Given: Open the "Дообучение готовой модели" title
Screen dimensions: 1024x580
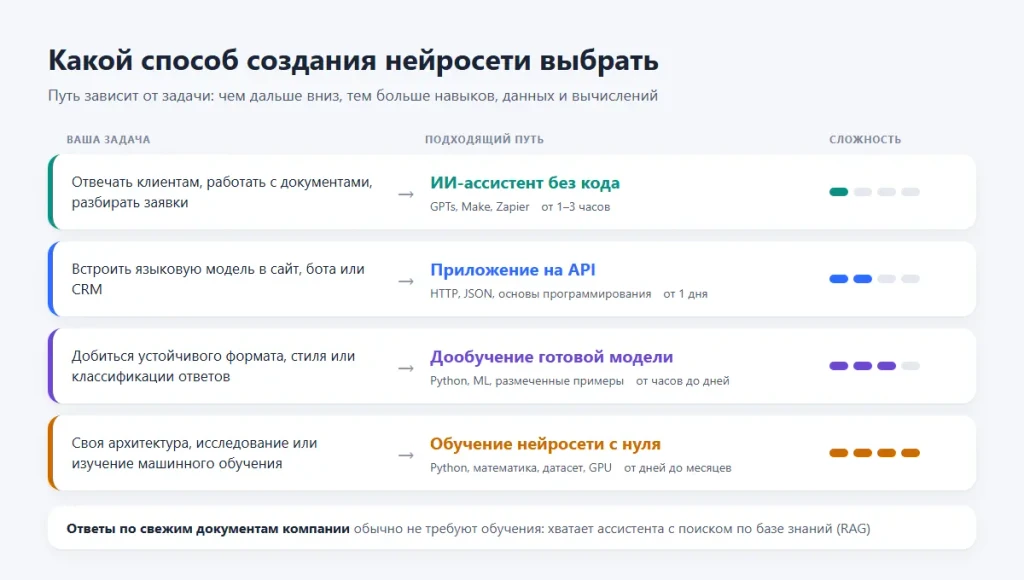Looking at the screenshot, I should [x=551, y=357].
